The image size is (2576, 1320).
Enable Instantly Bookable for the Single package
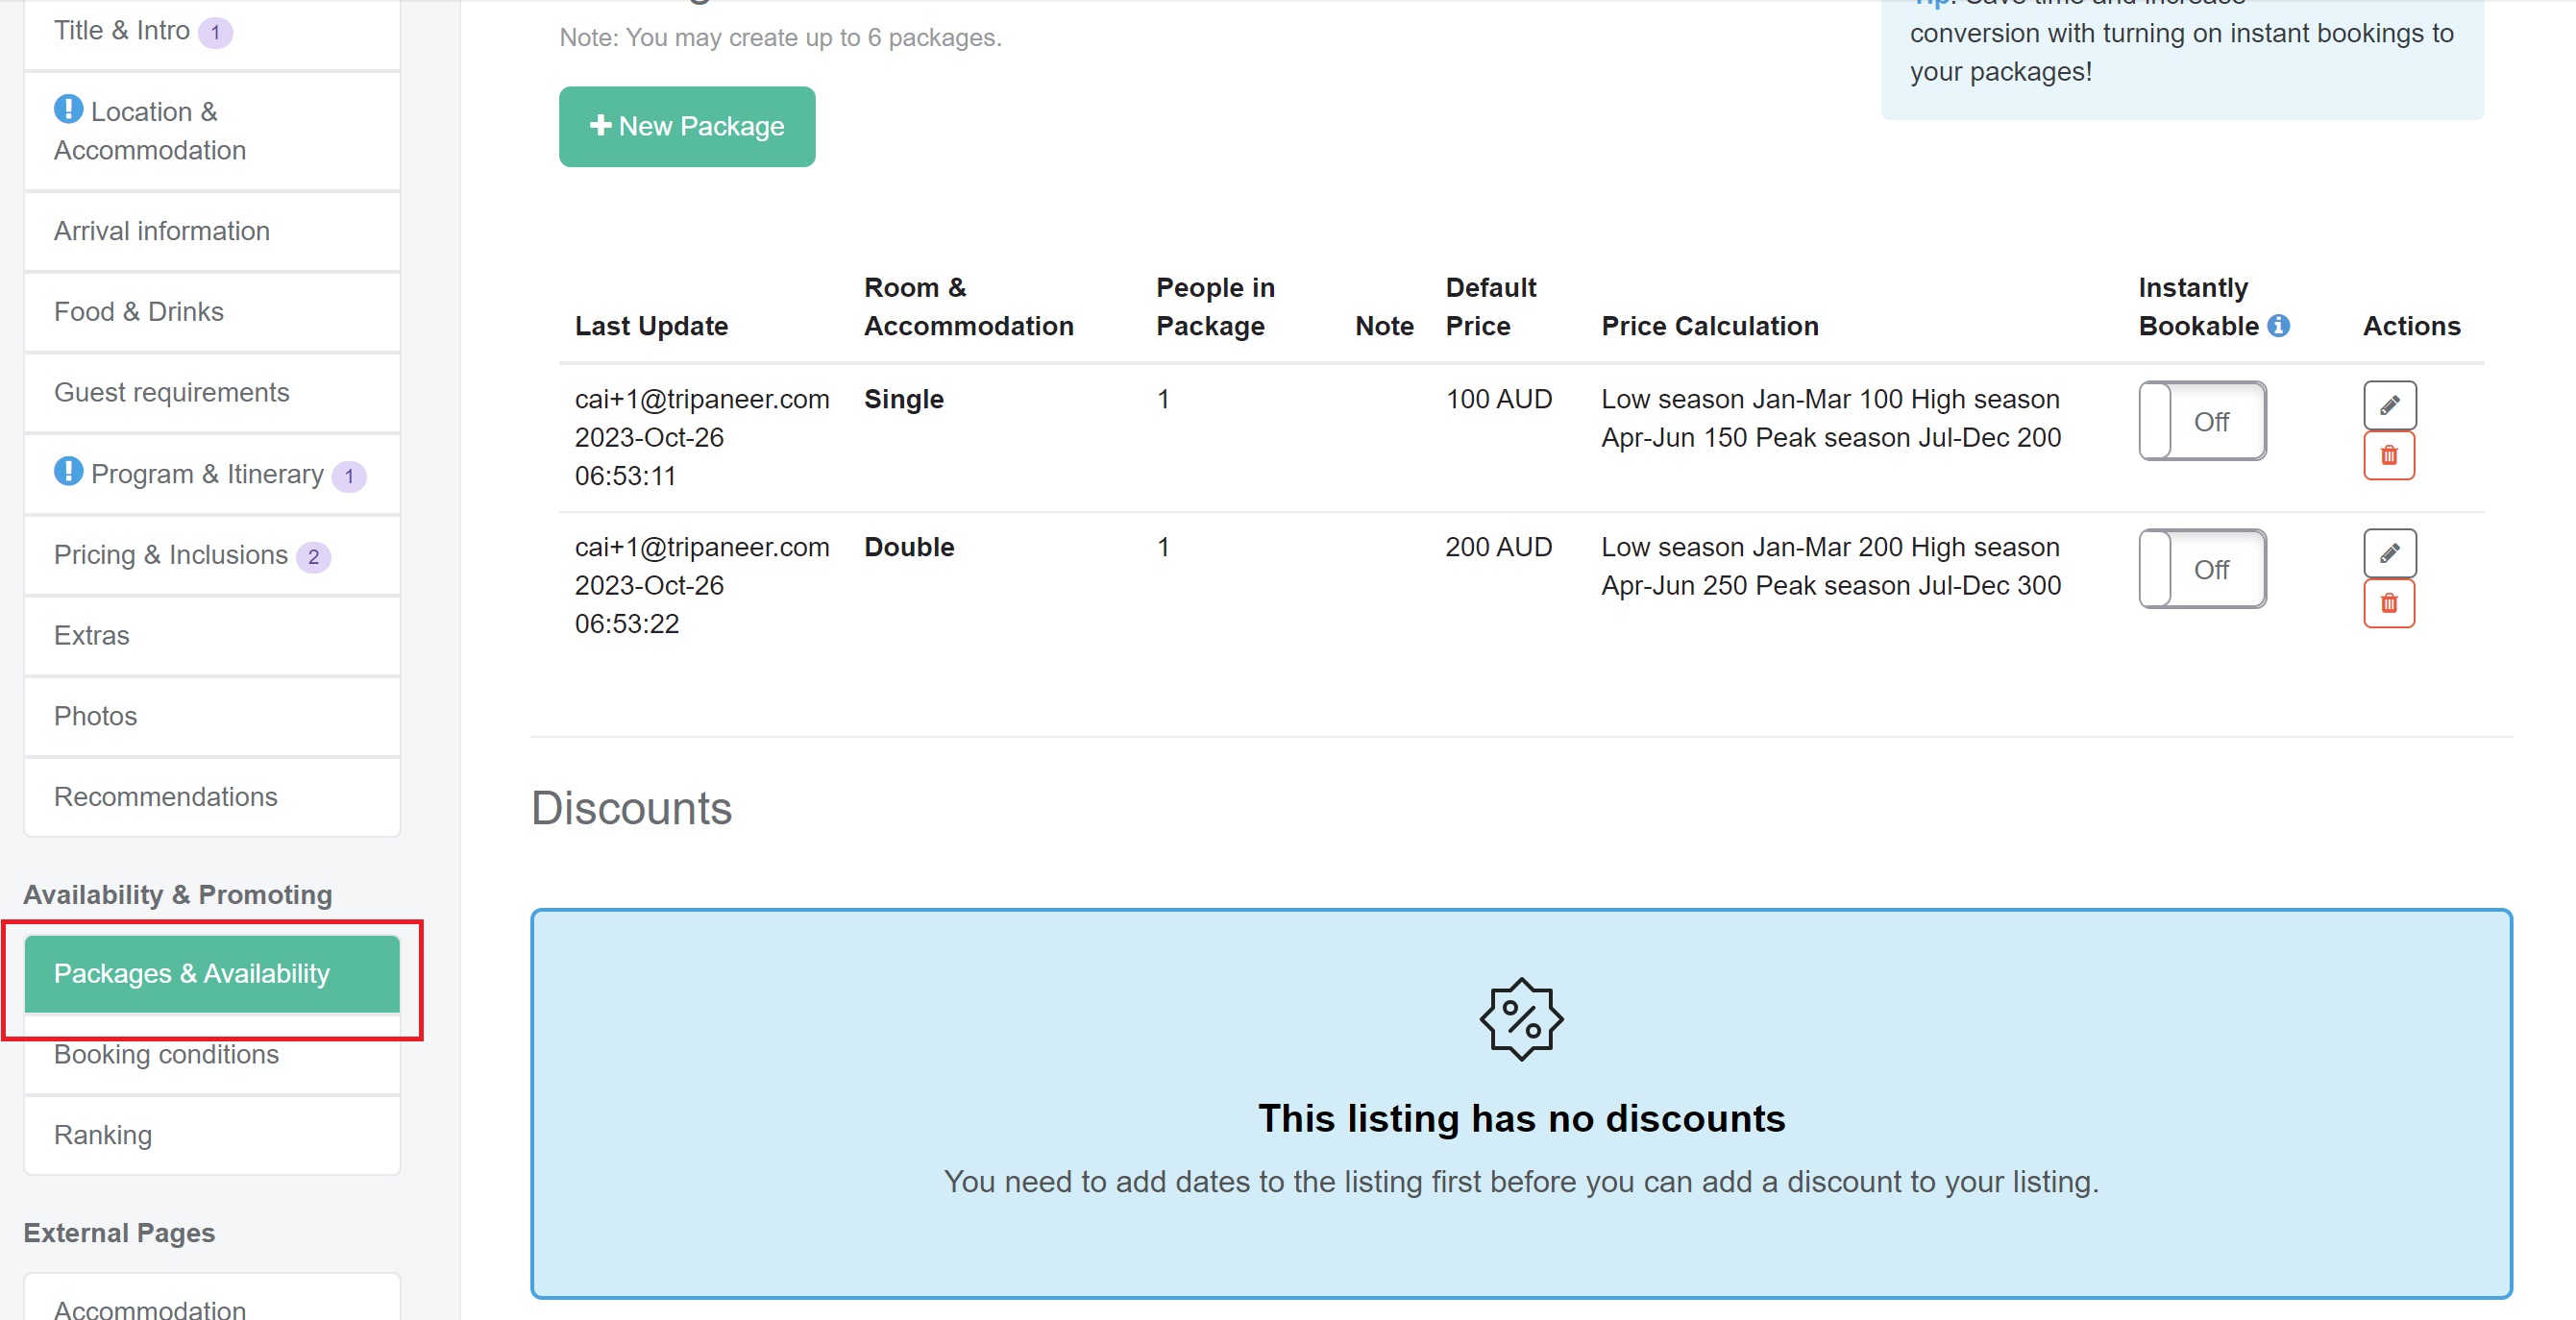(x=2202, y=421)
